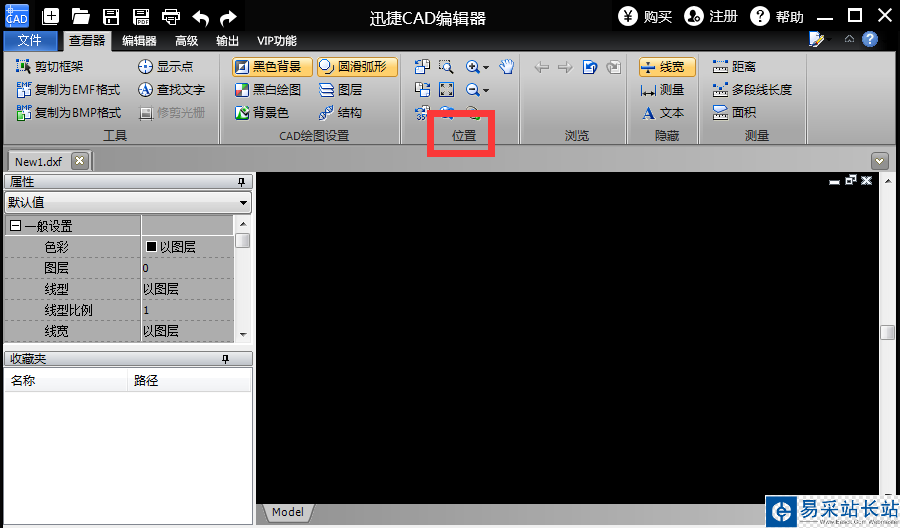Close the New1.dxf document tab
Screen dimensions: 900x528
pyautogui.click(x=80, y=161)
